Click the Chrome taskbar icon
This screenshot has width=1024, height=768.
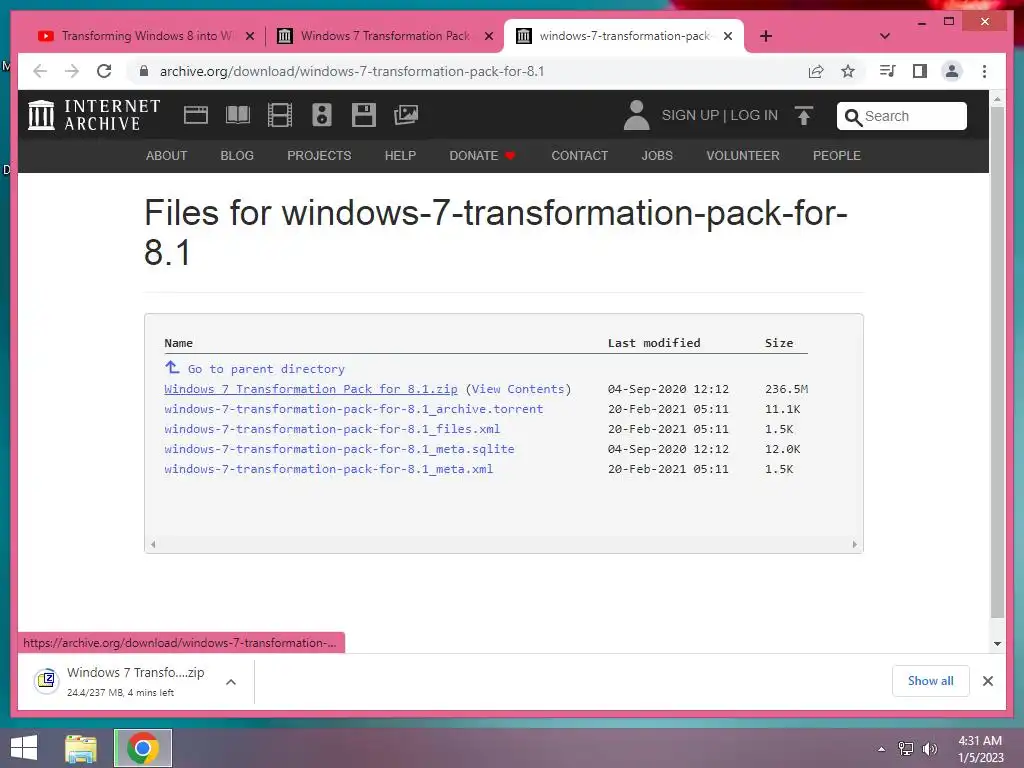point(143,748)
